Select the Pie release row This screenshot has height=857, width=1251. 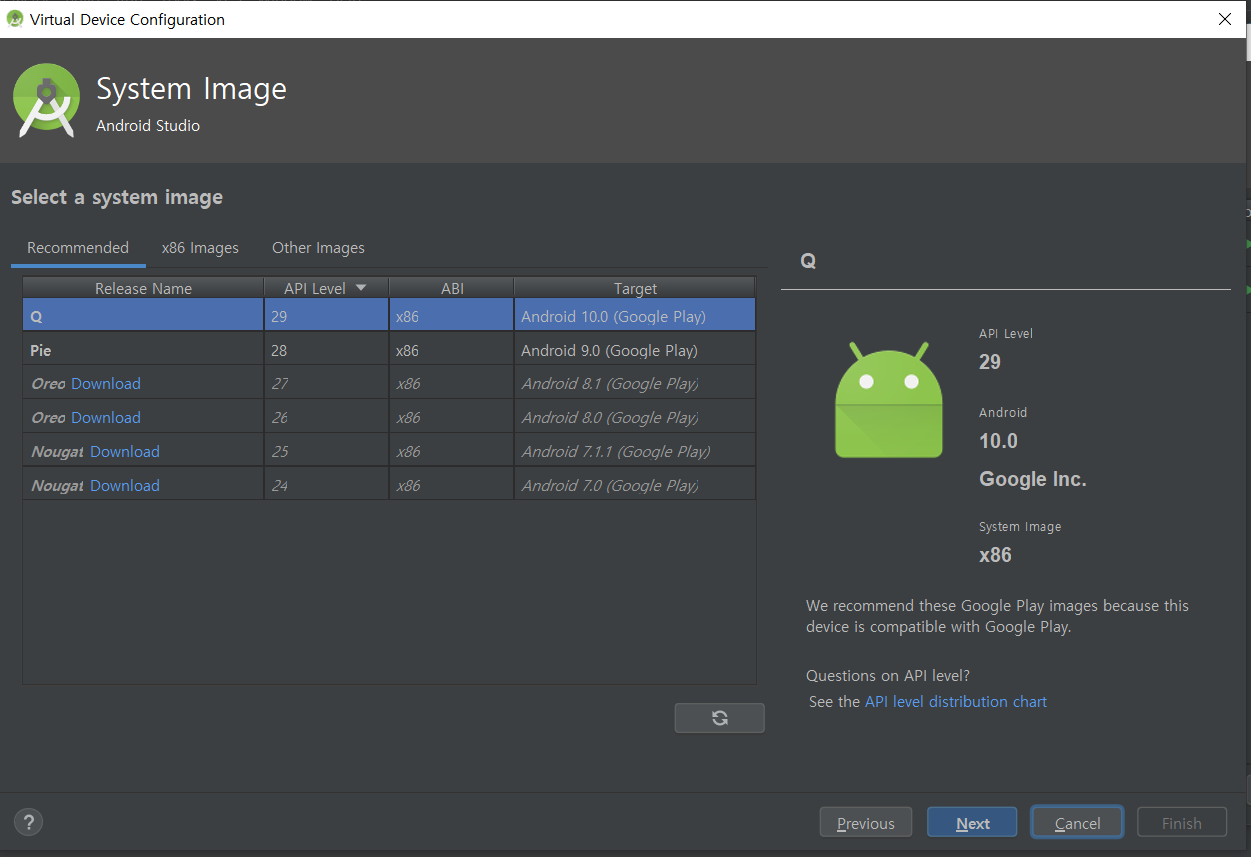tap(389, 350)
